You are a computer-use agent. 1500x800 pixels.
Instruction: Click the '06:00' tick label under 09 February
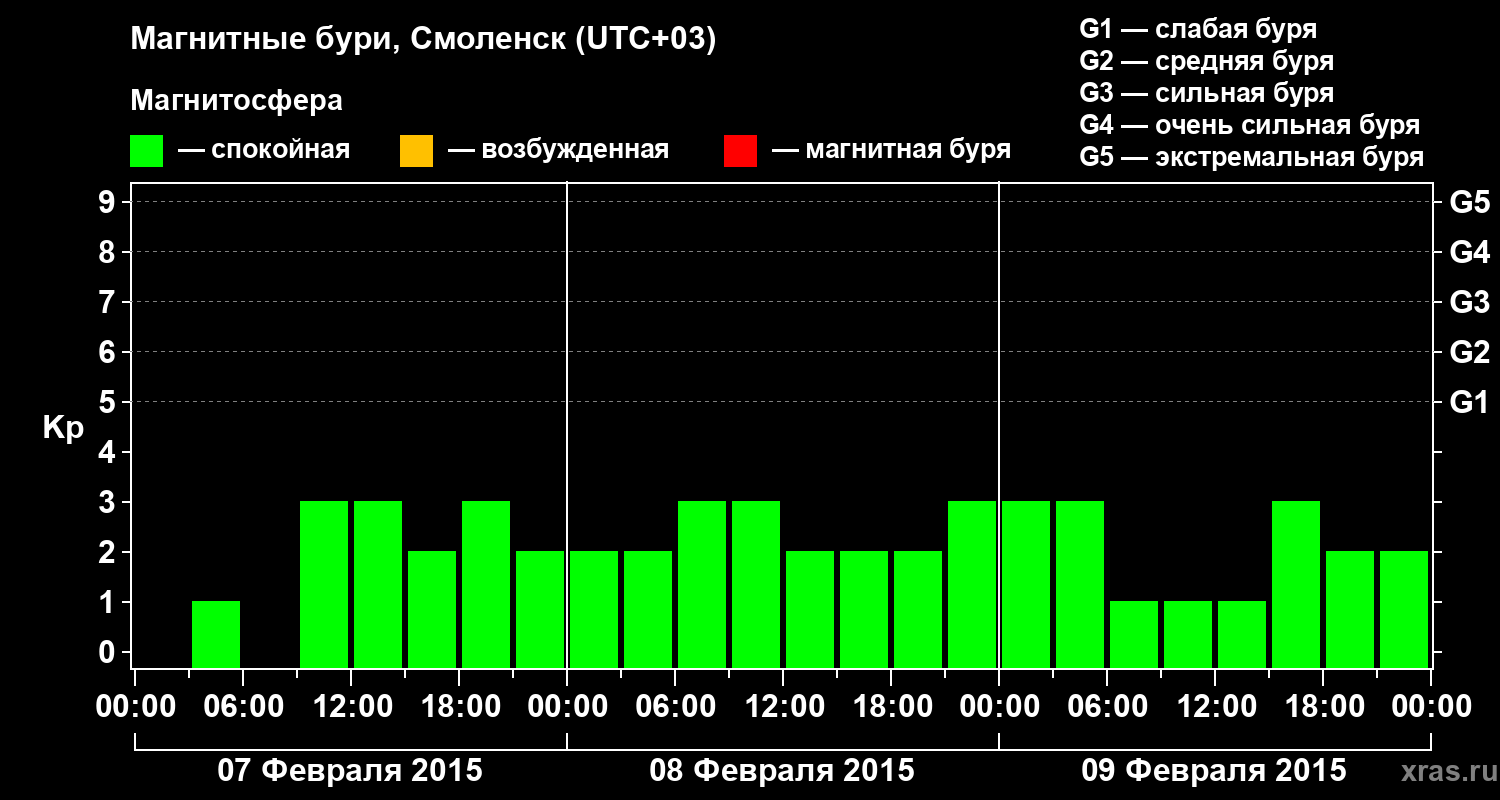pos(1107,706)
